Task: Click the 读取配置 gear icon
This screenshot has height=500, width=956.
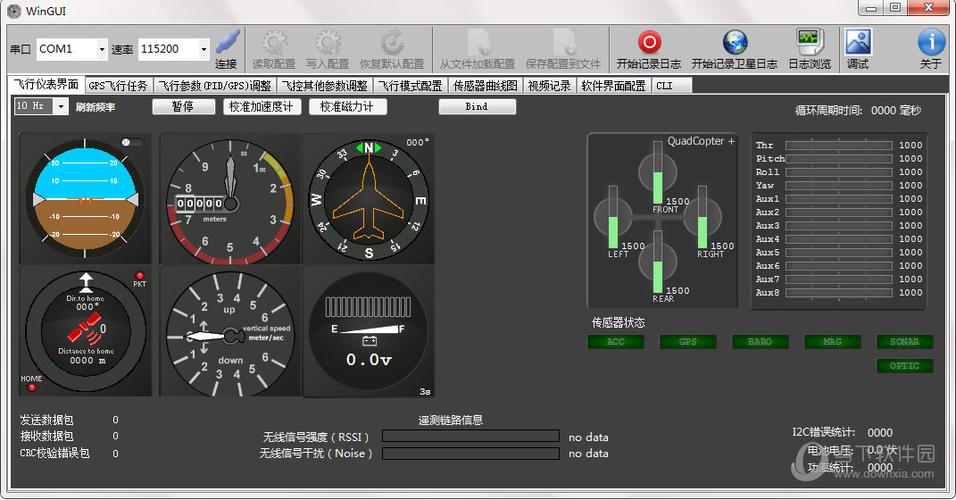Action: pyautogui.click(x=274, y=42)
